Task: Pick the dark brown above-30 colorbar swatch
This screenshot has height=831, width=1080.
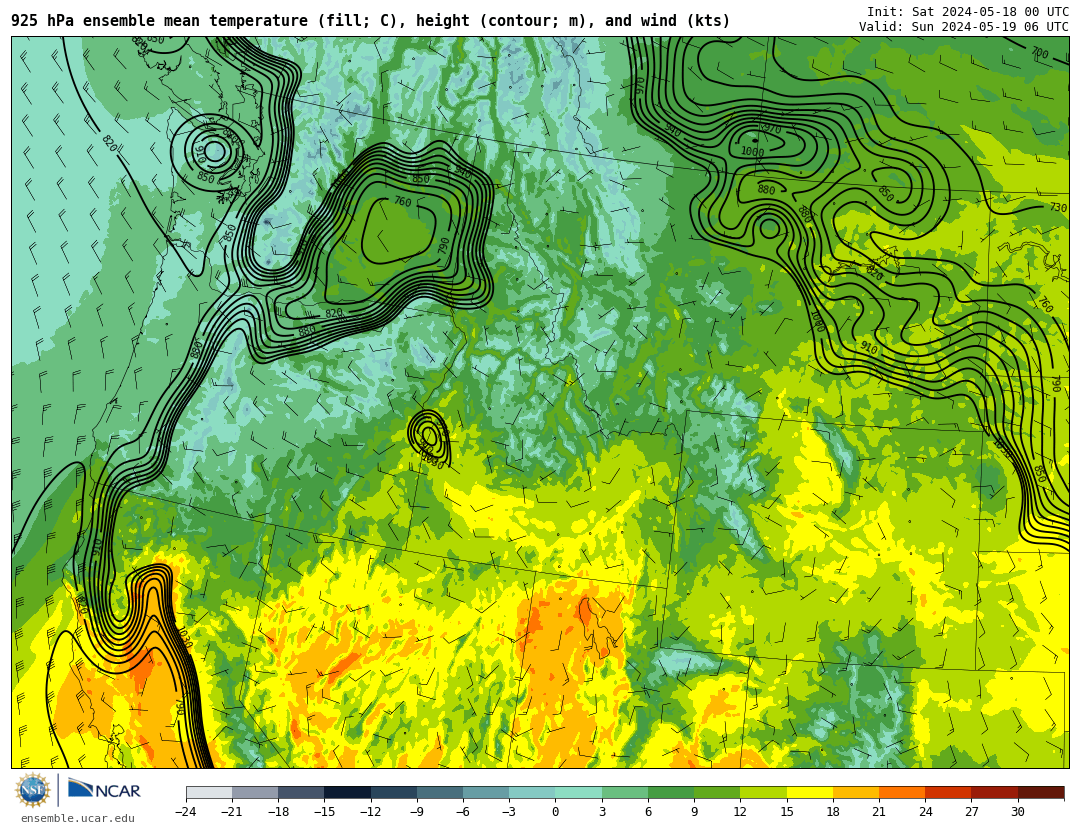Action: [1040, 792]
